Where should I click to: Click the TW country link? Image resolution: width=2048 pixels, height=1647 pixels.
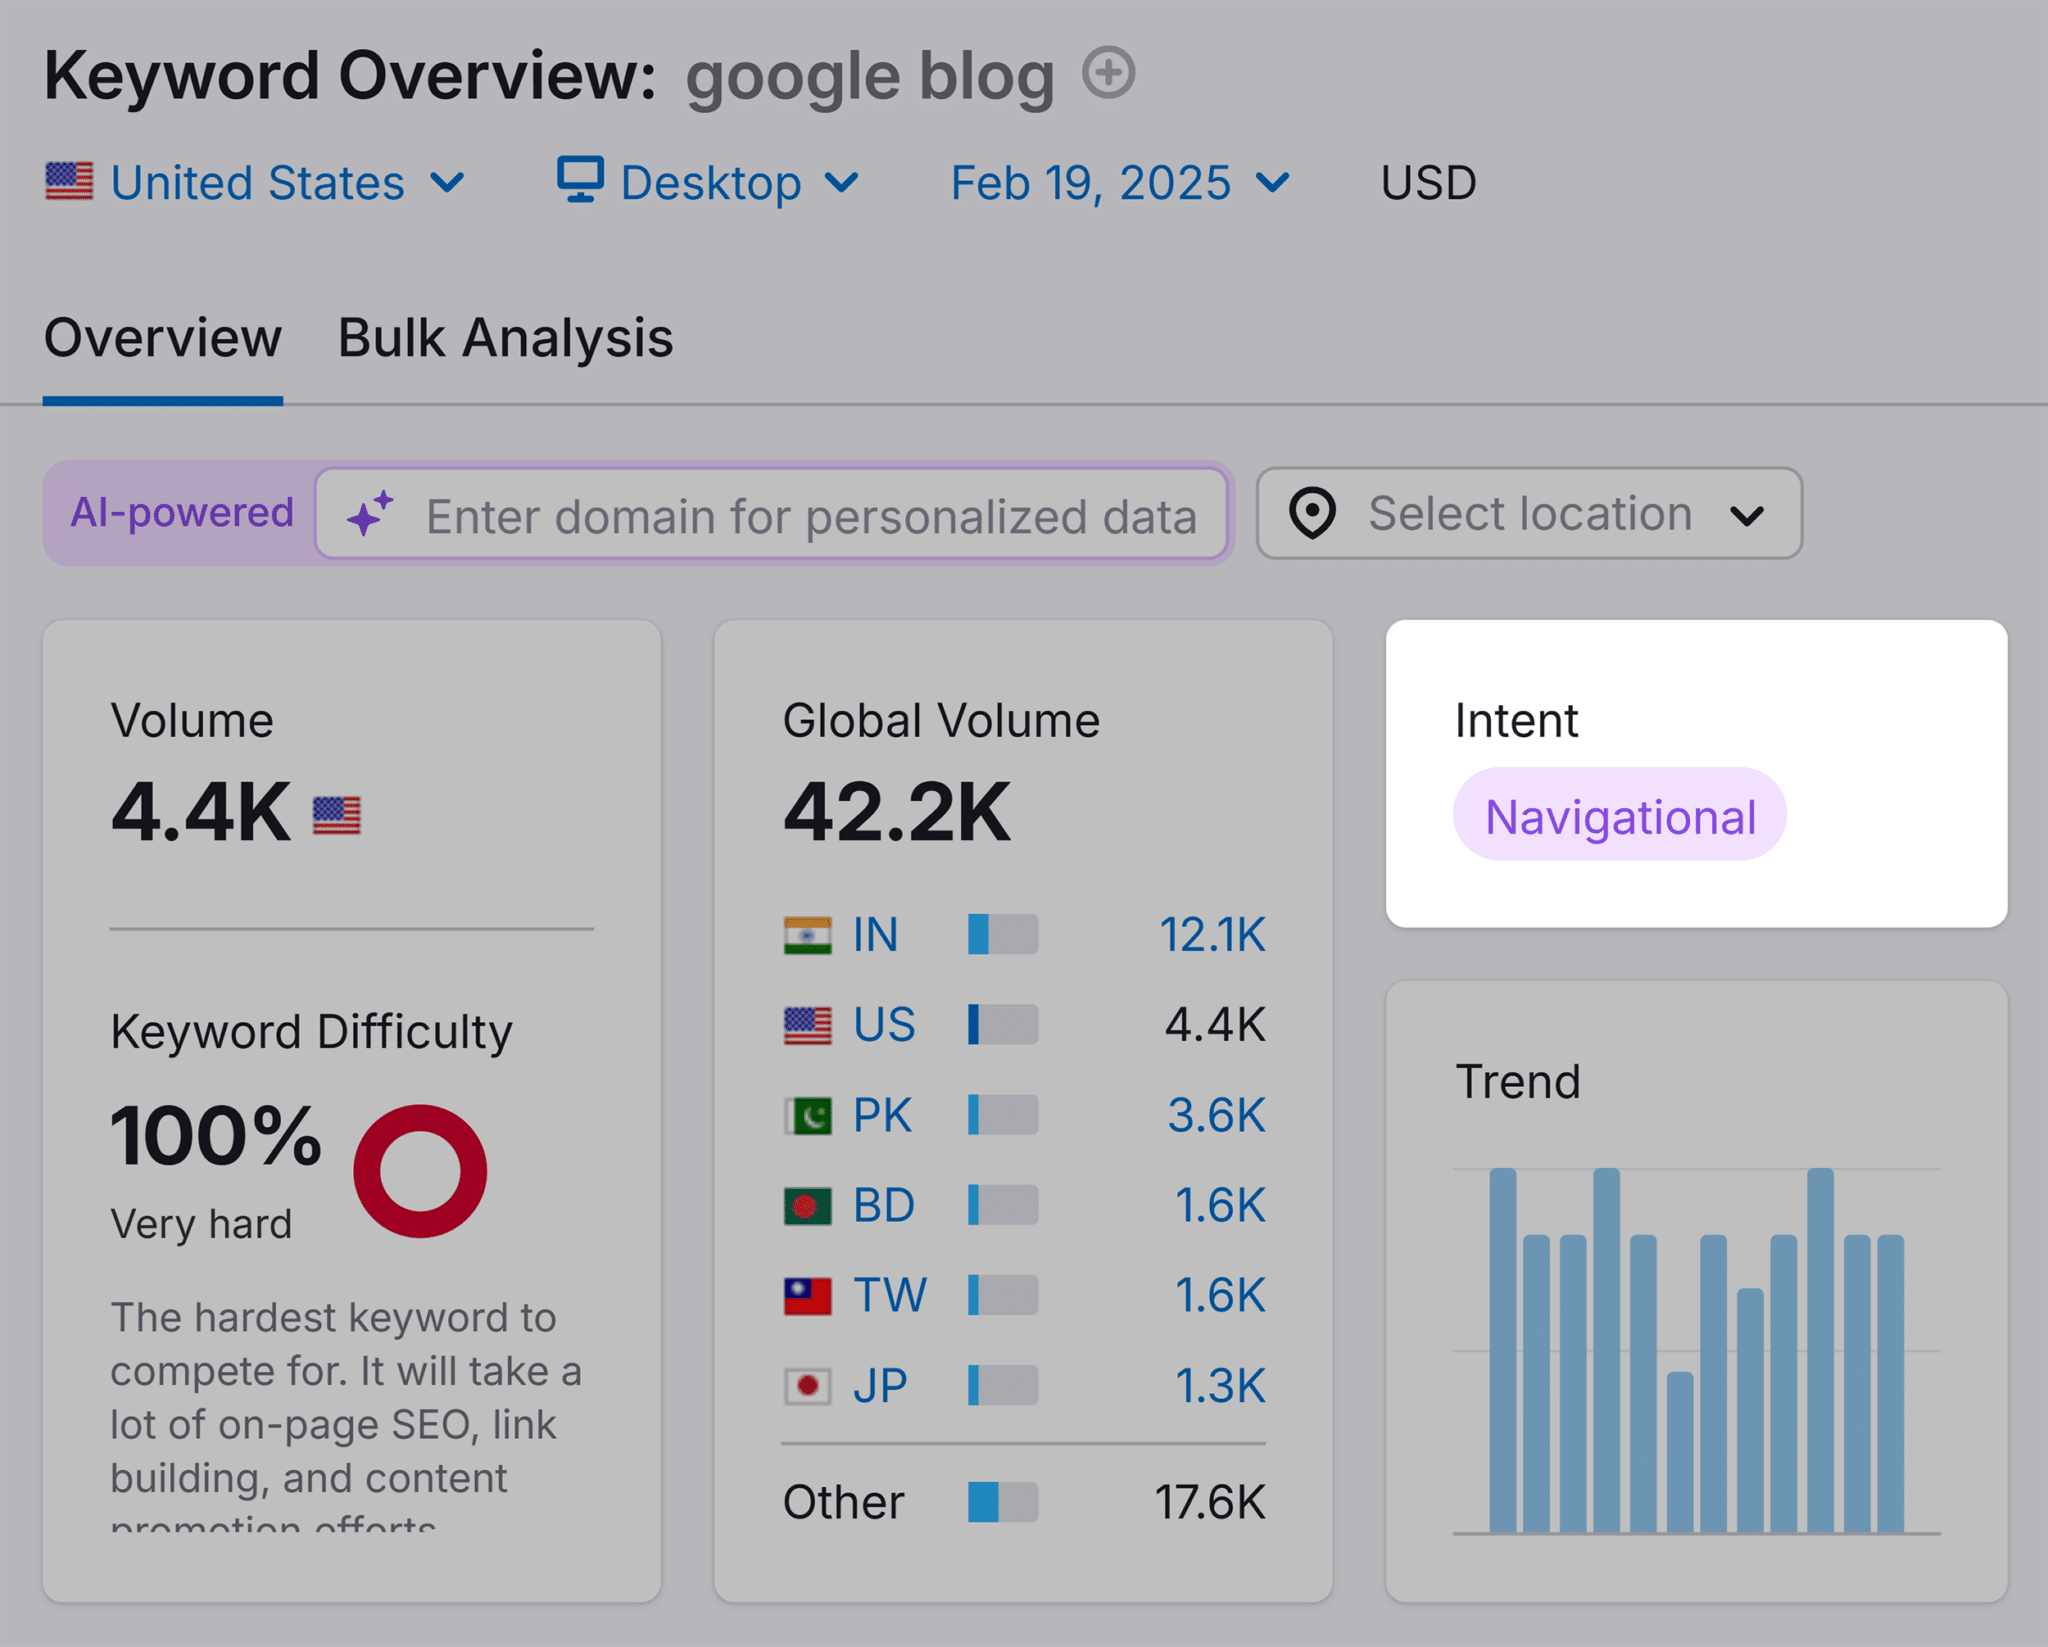[890, 1295]
